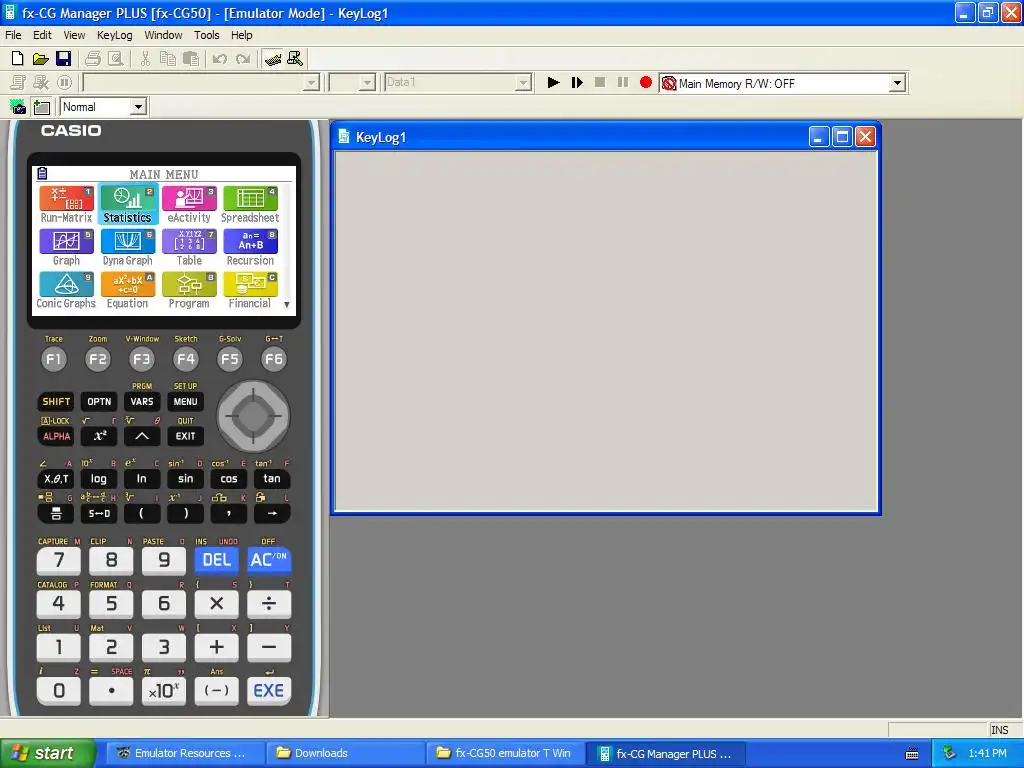The height and width of the screenshot is (768, 1024).
Task: Open the wide empty combo box dropdown
Action: click(312, 83)
